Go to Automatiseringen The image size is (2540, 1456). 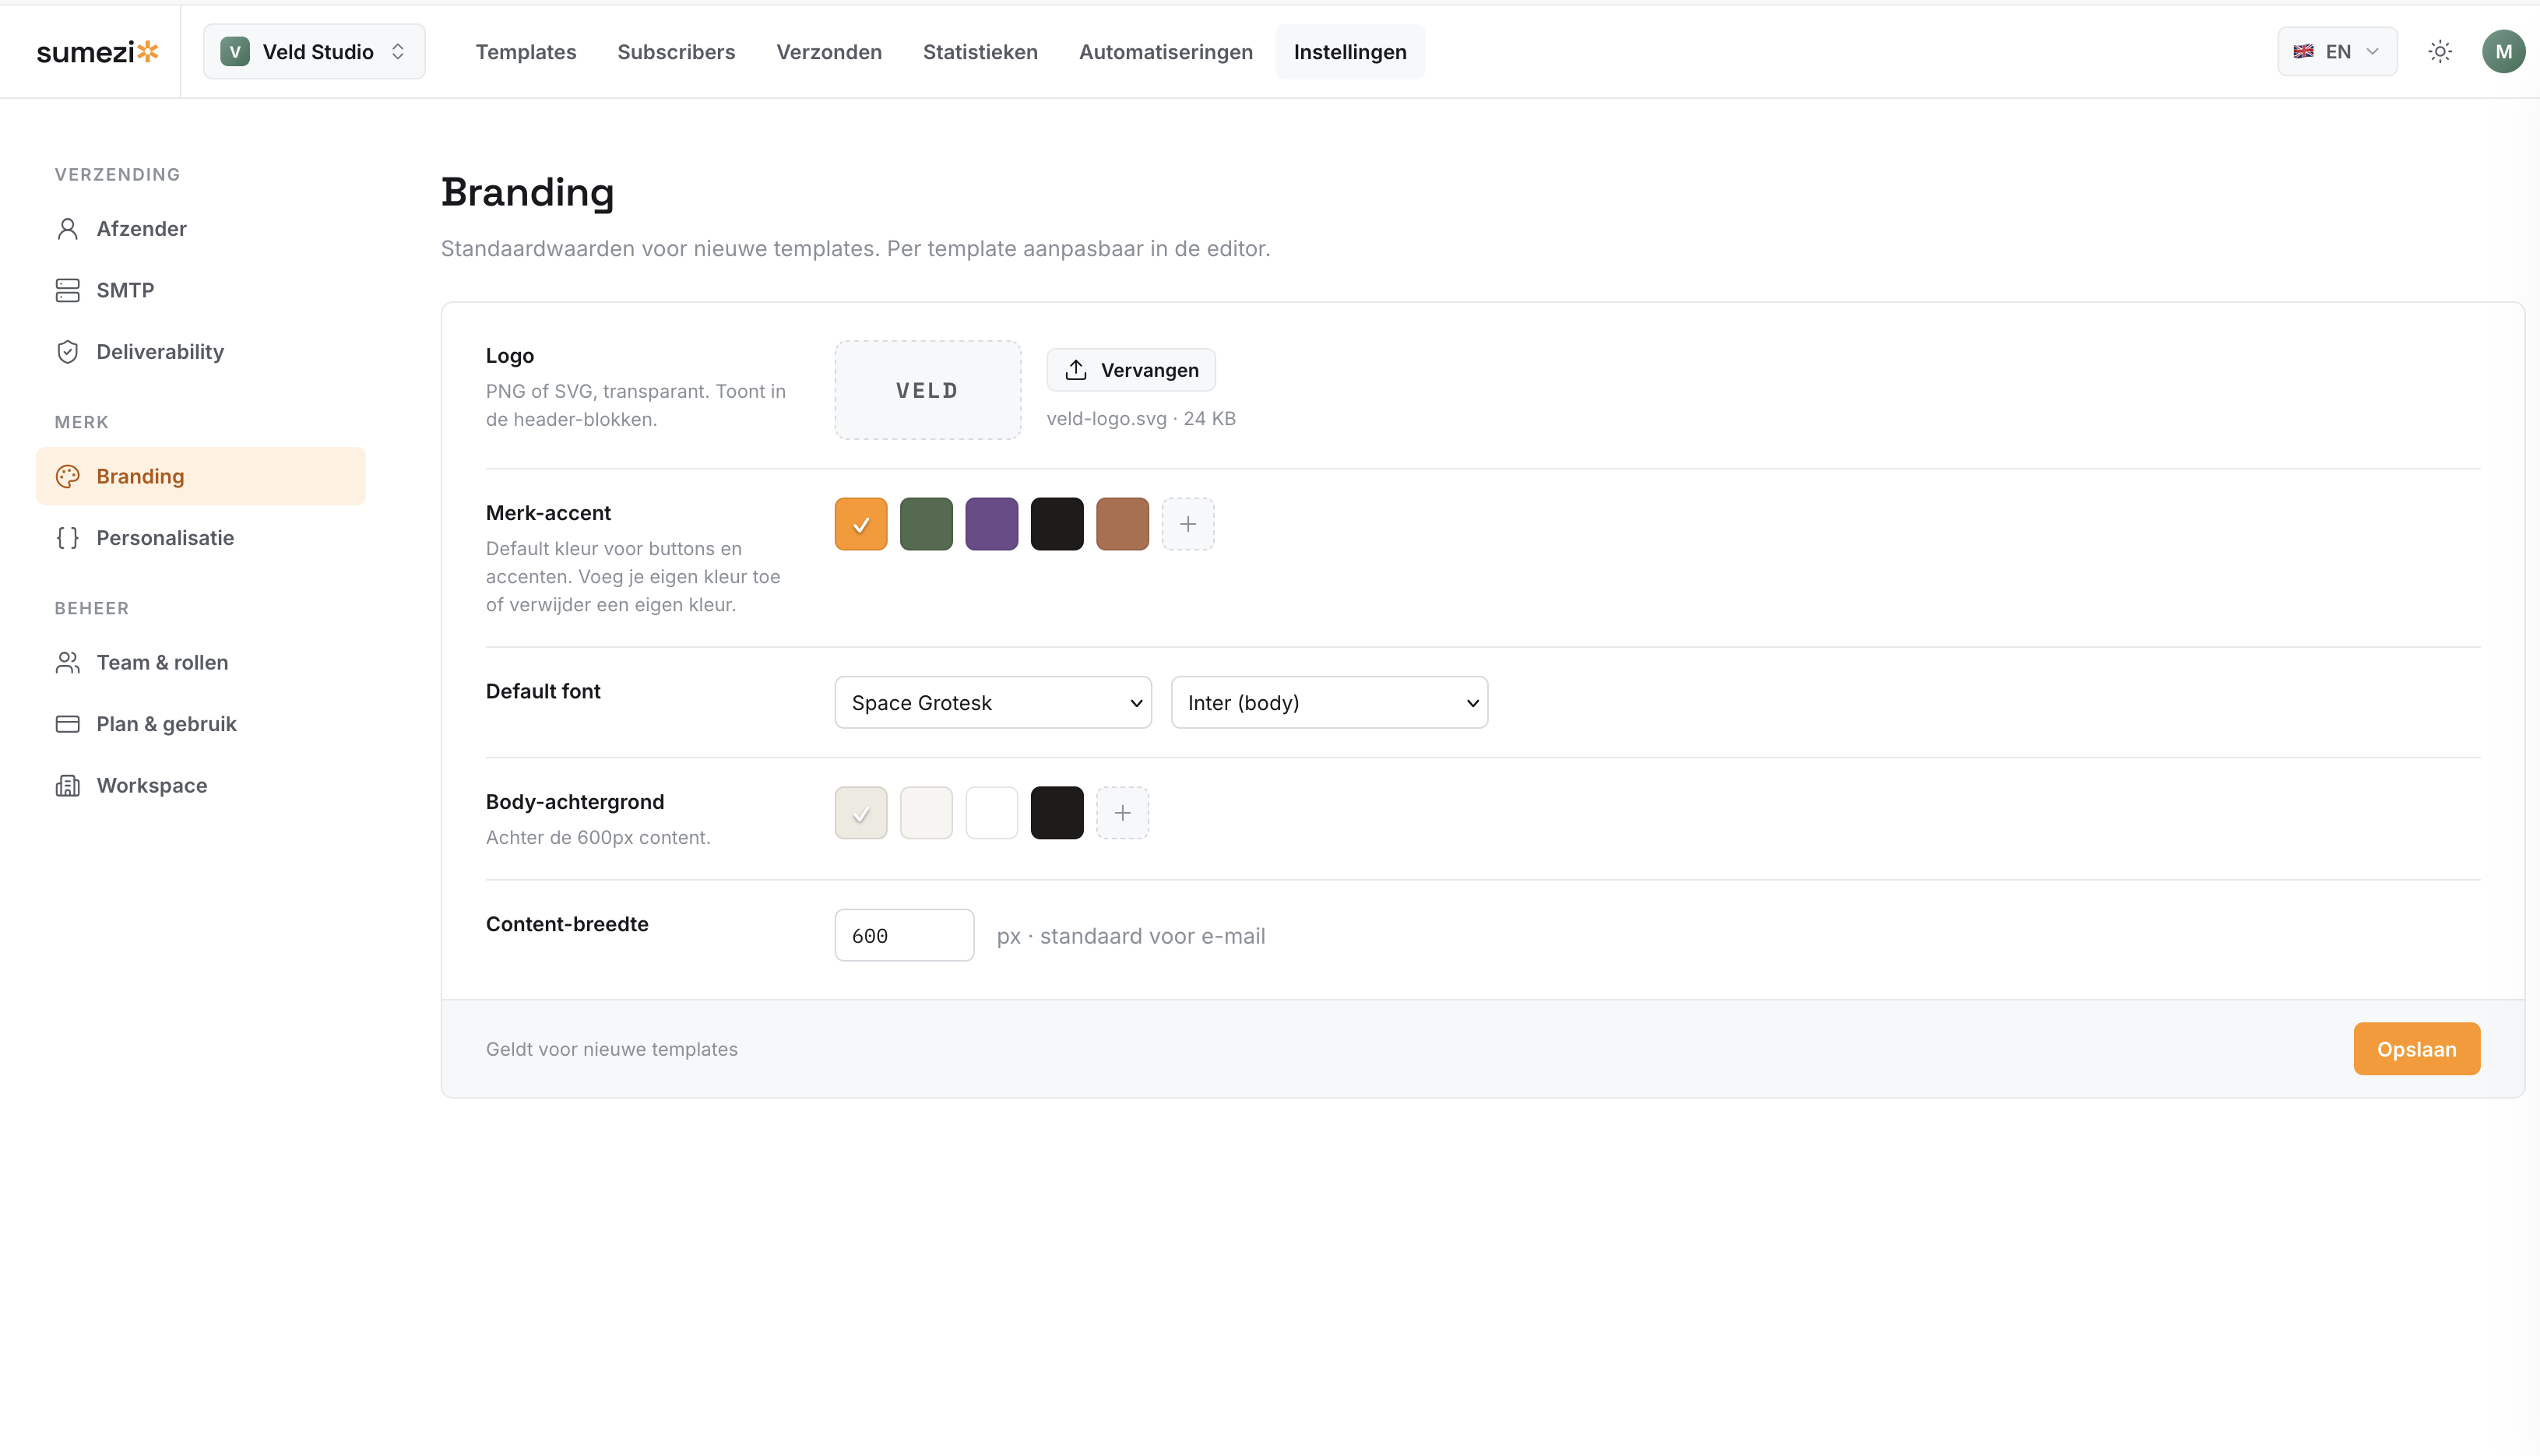1165,52
